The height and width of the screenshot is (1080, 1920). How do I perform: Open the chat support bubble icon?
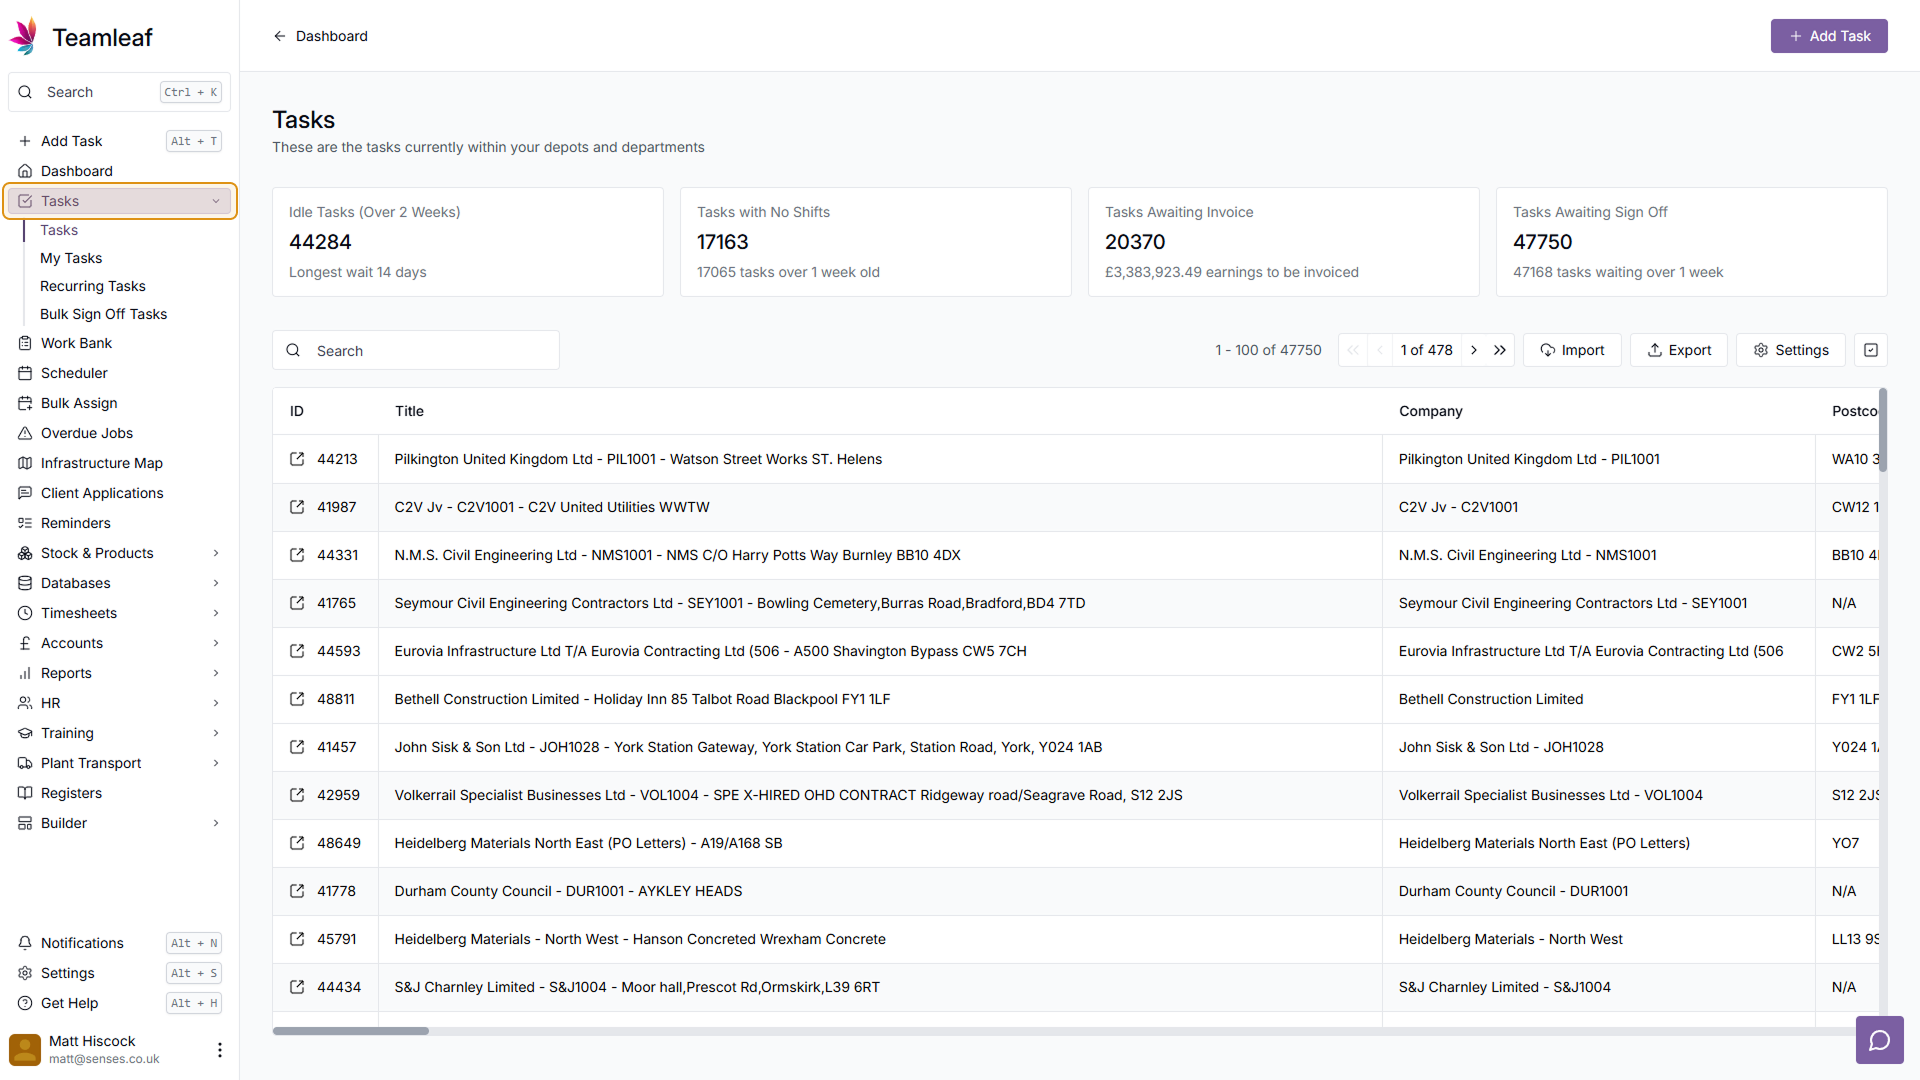tap(1879, 1040)
